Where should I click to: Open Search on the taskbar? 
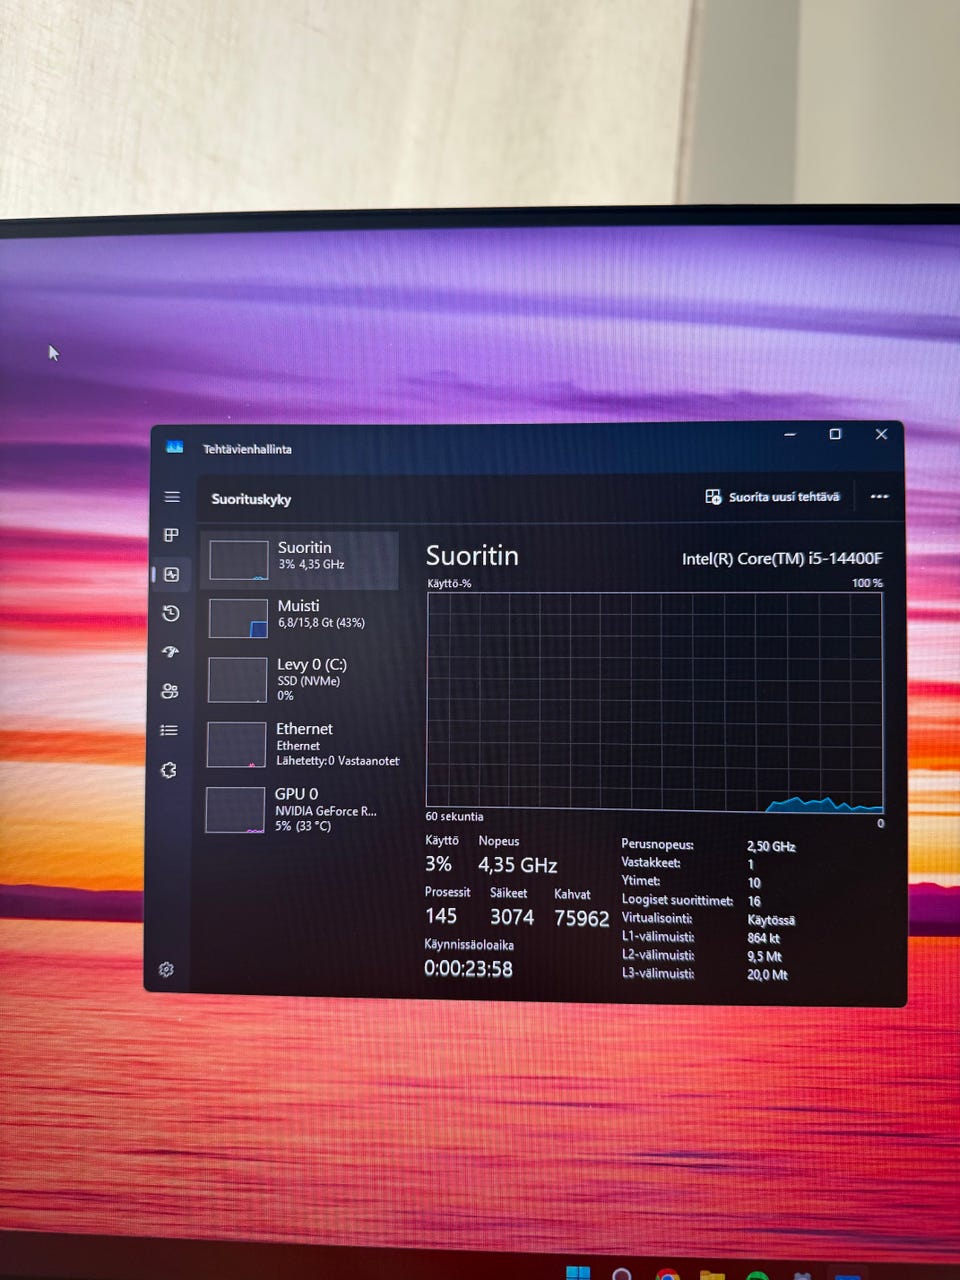point(622,1274)
